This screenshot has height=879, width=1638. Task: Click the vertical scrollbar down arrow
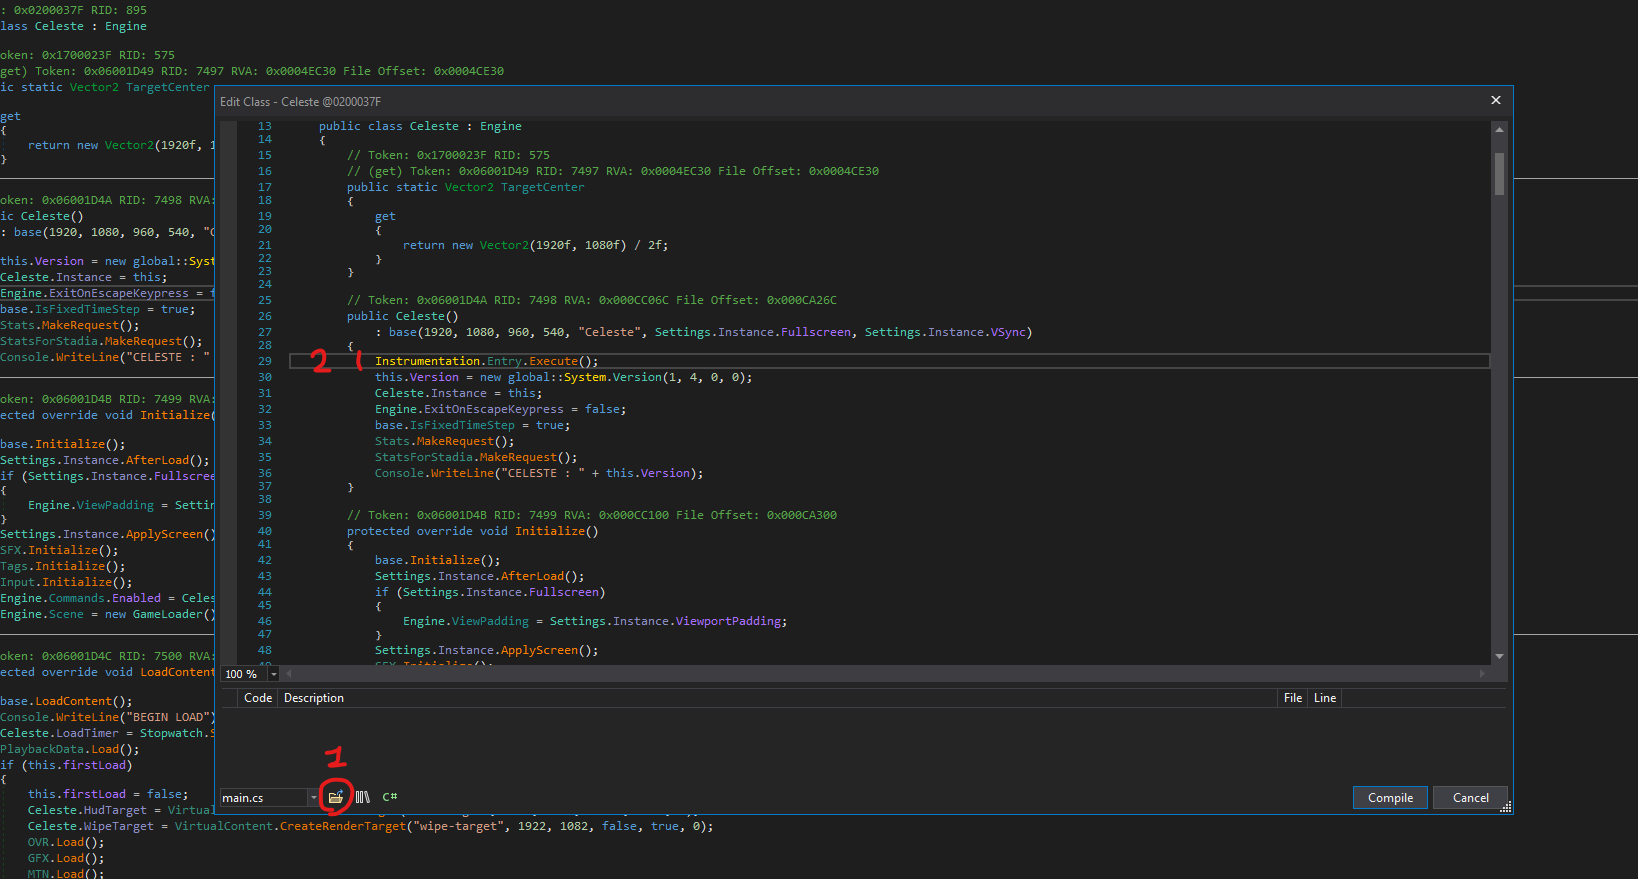click(1499, 656)
